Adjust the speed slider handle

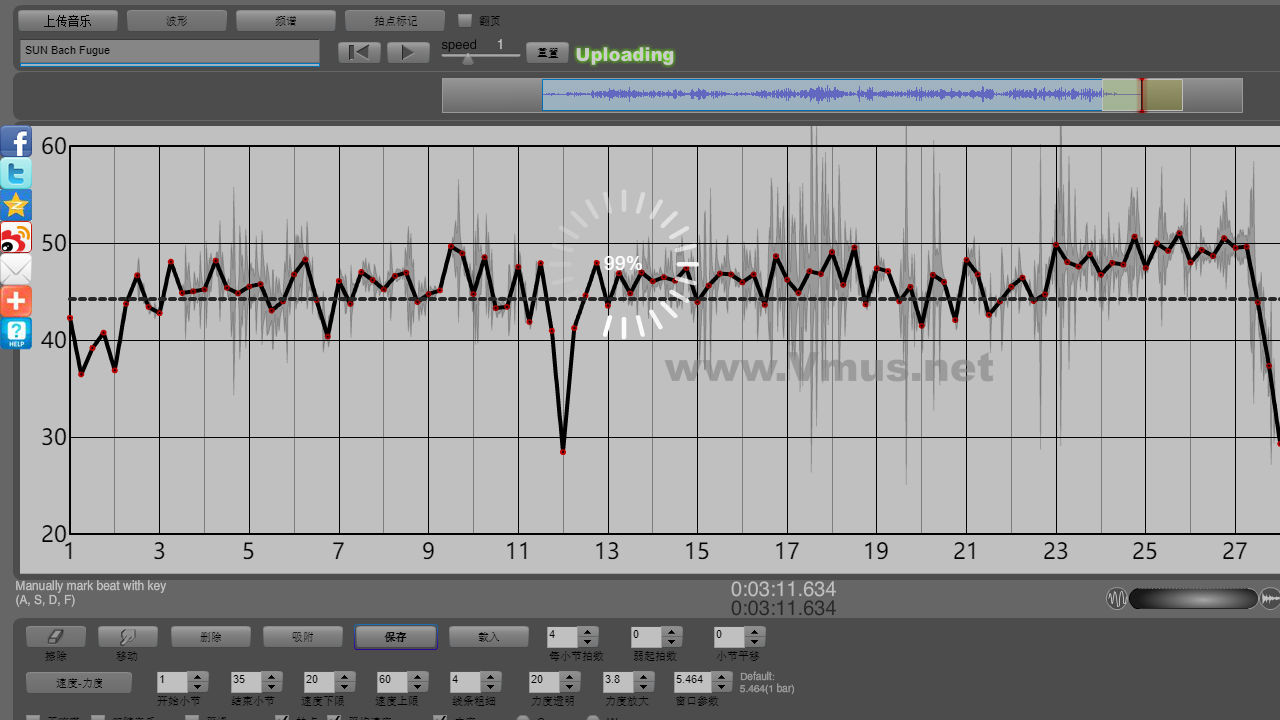[x=467, y=59]
